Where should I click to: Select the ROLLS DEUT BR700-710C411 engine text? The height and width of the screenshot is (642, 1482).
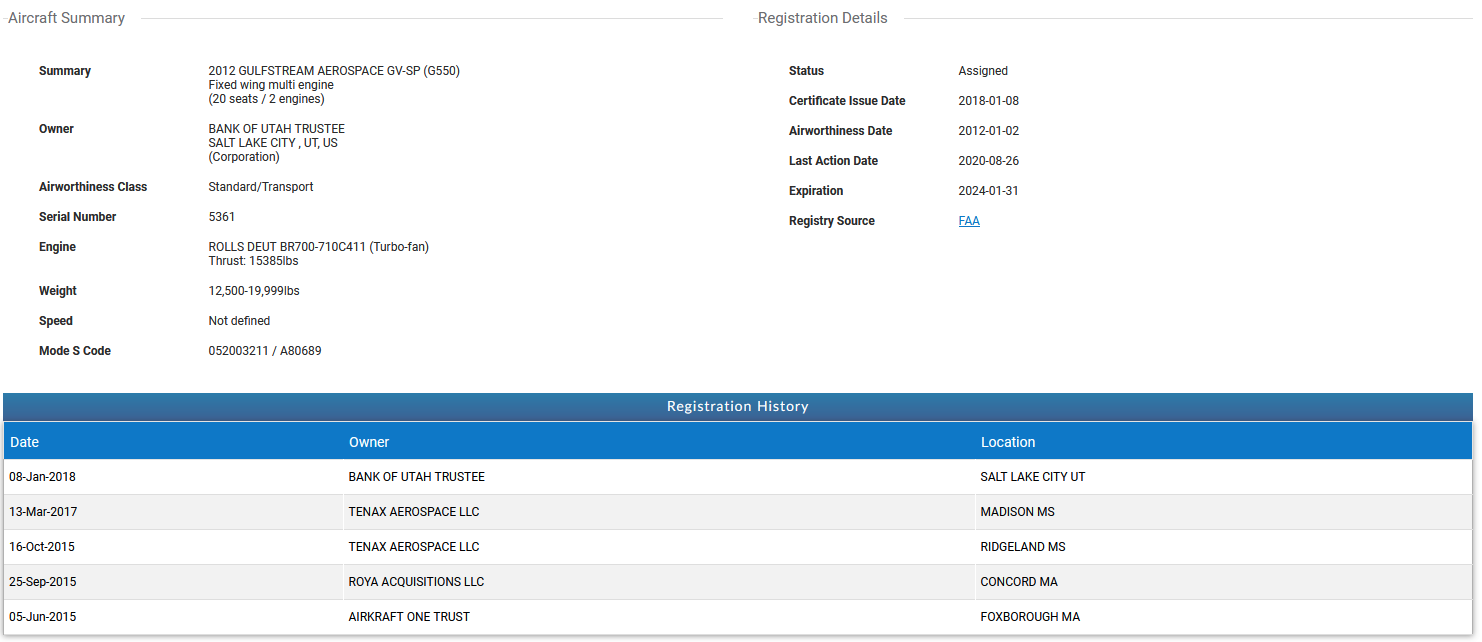click(319, 247)
